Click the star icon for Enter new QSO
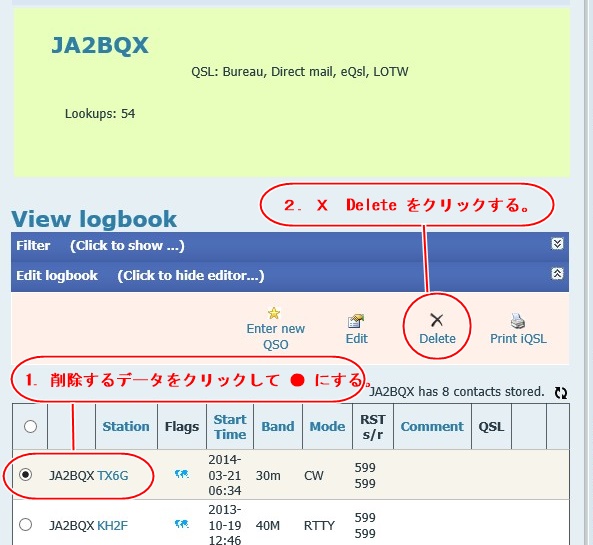The image size is (593, 545). (x=274, y=313)
